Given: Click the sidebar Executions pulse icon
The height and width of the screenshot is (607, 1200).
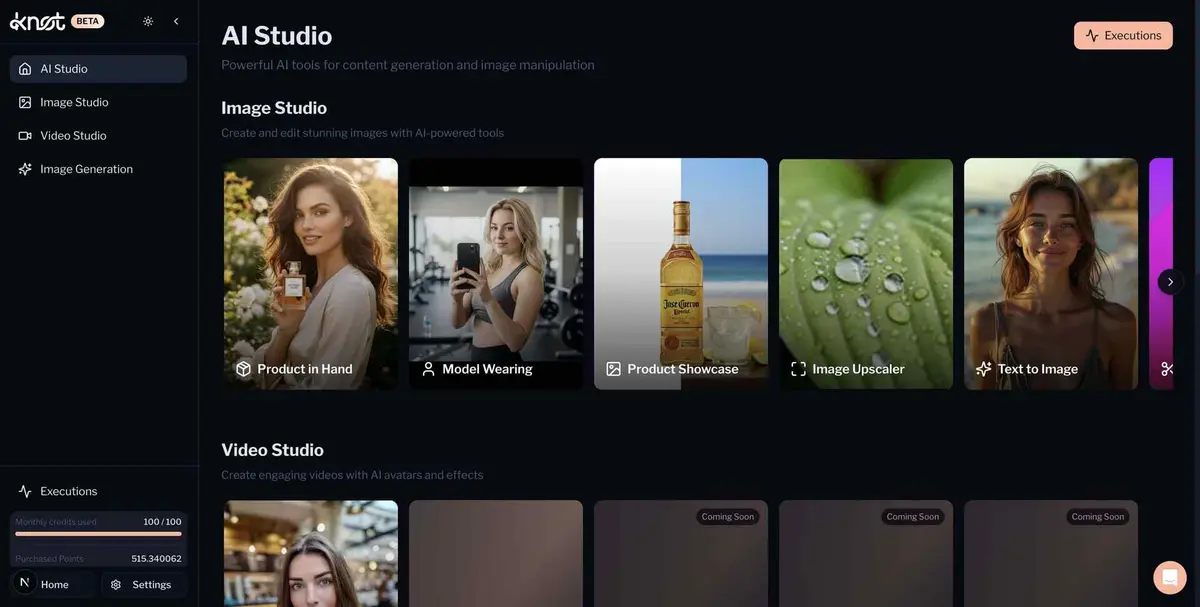Looking at the screenshot, I should click(x=25, y=491).
